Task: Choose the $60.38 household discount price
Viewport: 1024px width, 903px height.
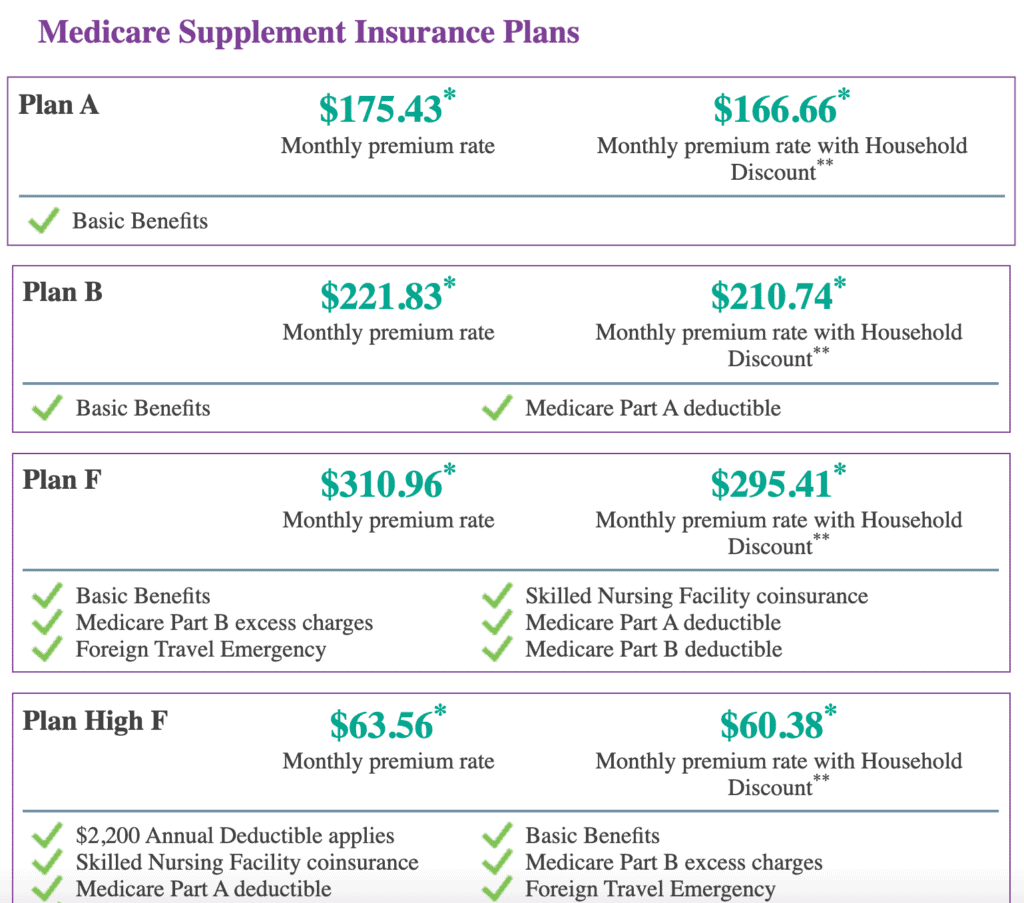Action: tap(772, 725)
